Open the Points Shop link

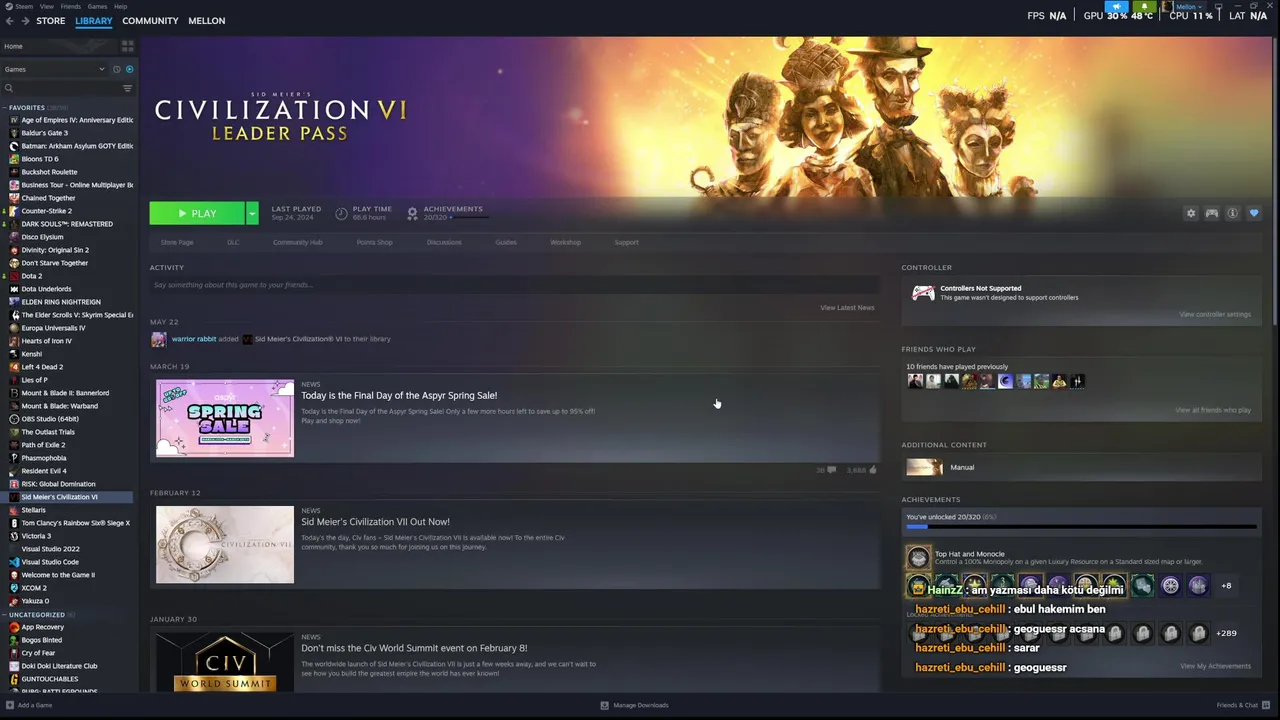pos(375,242)
